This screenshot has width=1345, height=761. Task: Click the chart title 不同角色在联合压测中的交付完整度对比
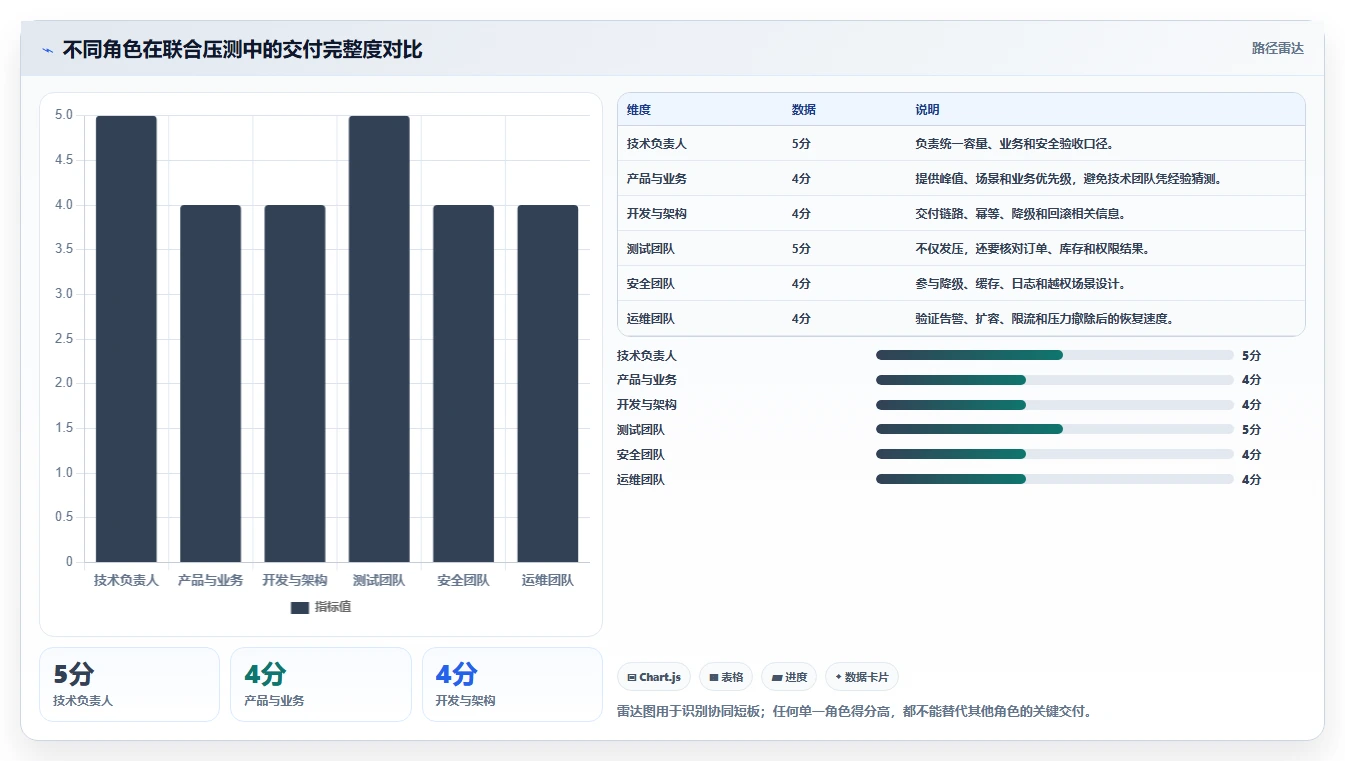pos(243,50)
